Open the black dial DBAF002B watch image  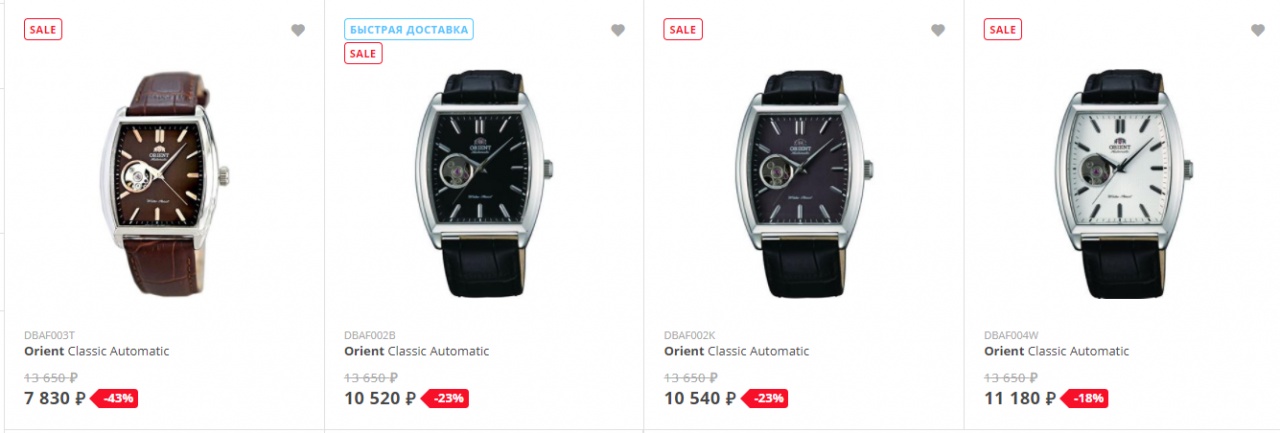click(x=484, y=184)
